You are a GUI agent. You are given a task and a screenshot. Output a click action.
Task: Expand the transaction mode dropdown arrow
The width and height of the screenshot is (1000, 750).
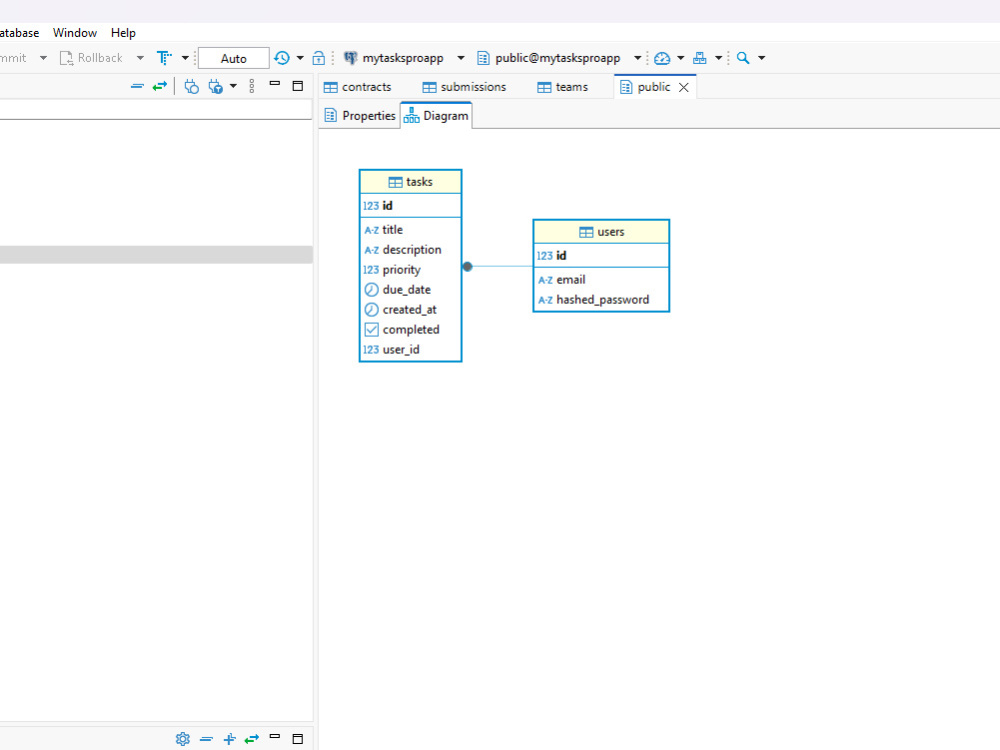[186, 58]
